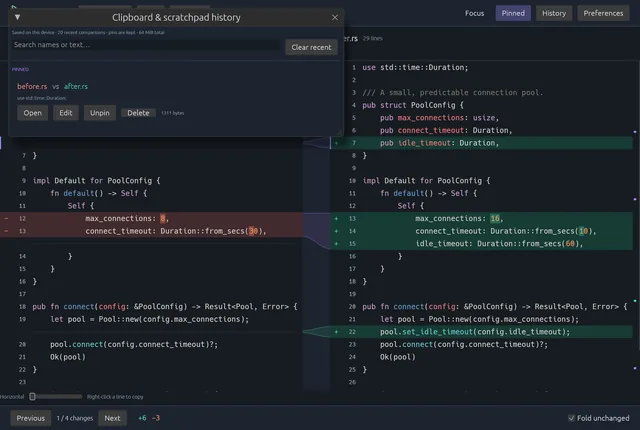This screenshot has width=640, height=430.
Task: Clear recent history entries
Action: [x=311, y=47]
